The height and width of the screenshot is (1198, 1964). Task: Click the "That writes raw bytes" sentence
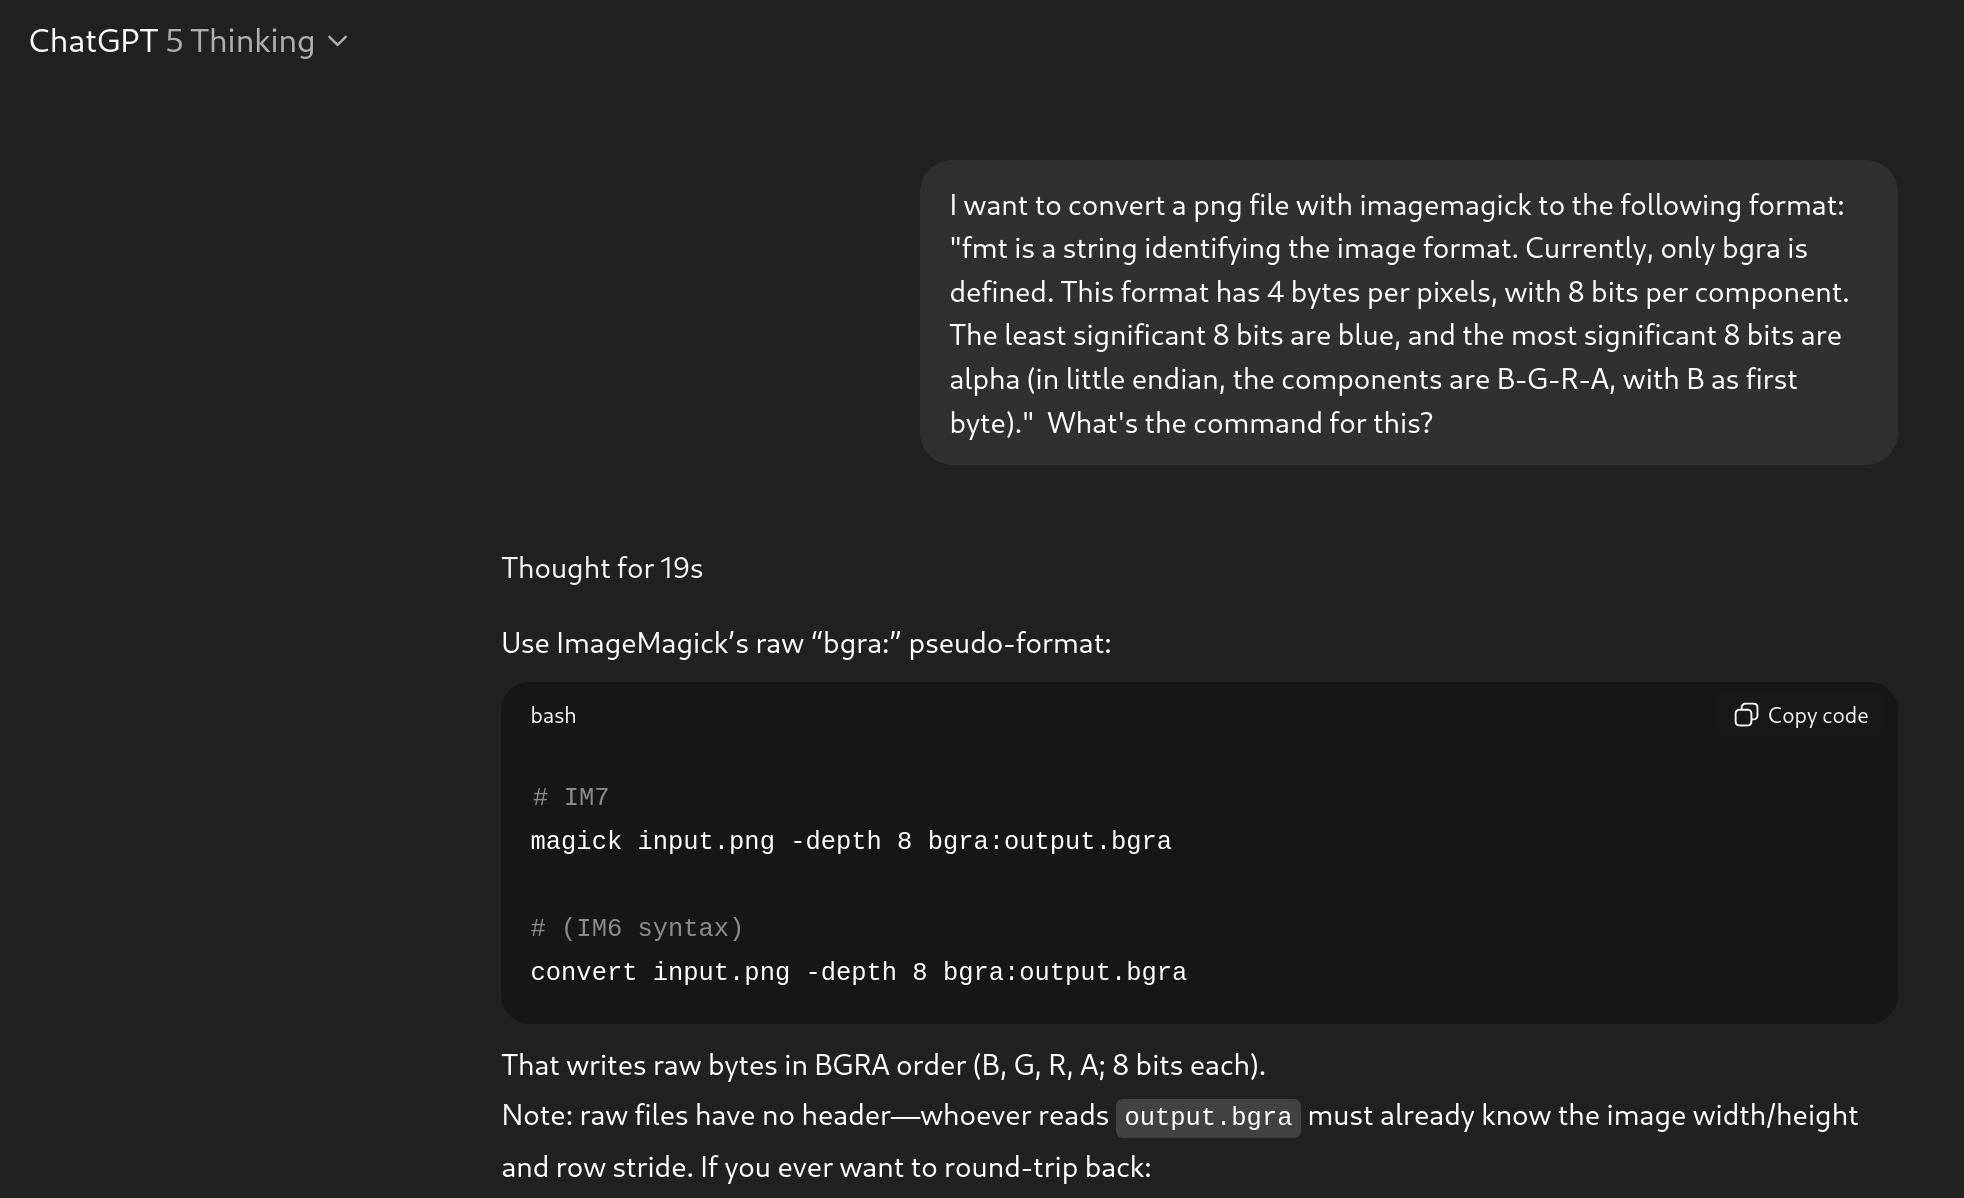(x=883, y=1065)
